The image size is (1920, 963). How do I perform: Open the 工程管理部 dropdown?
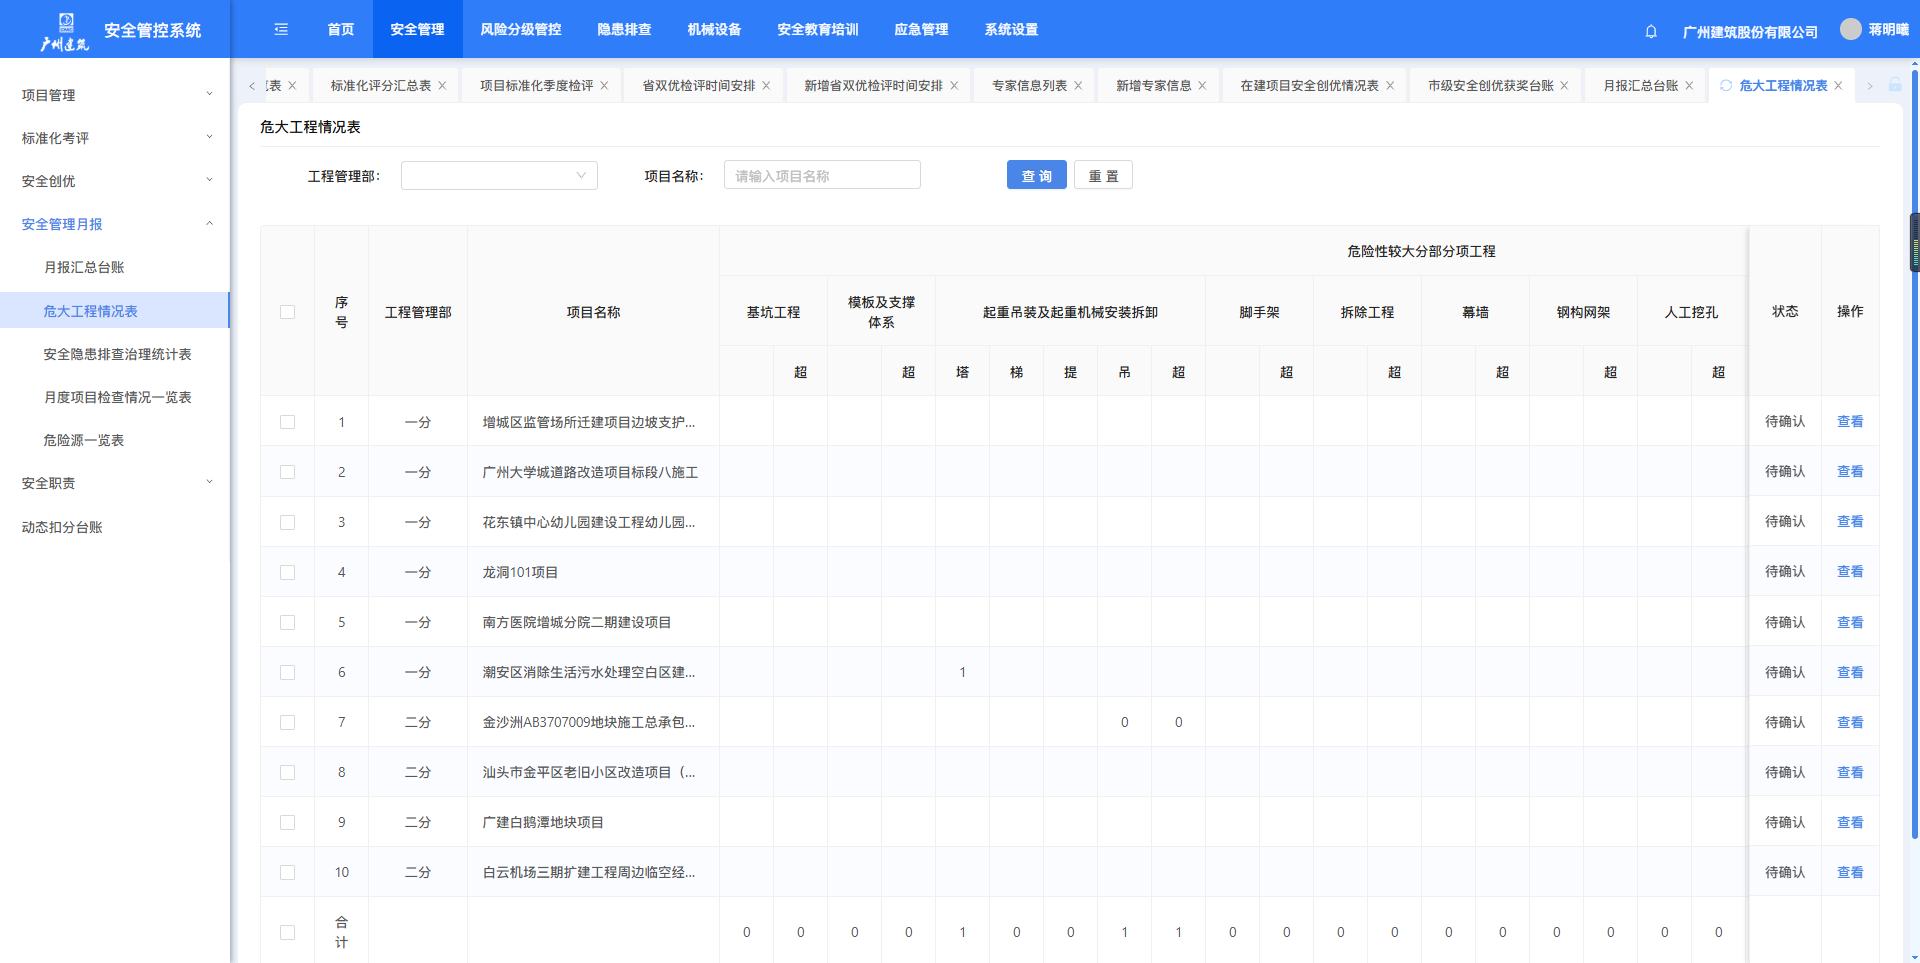499,176
